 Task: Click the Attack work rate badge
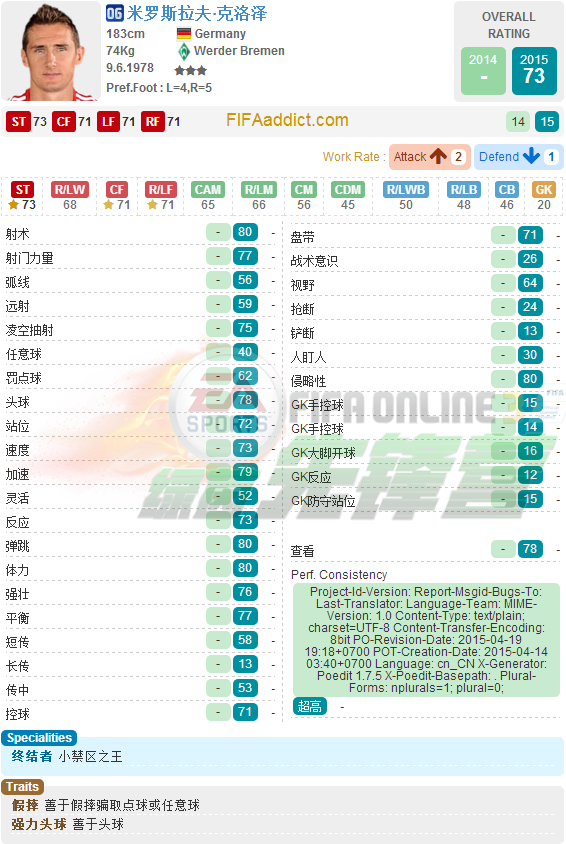tap(429, 157)
